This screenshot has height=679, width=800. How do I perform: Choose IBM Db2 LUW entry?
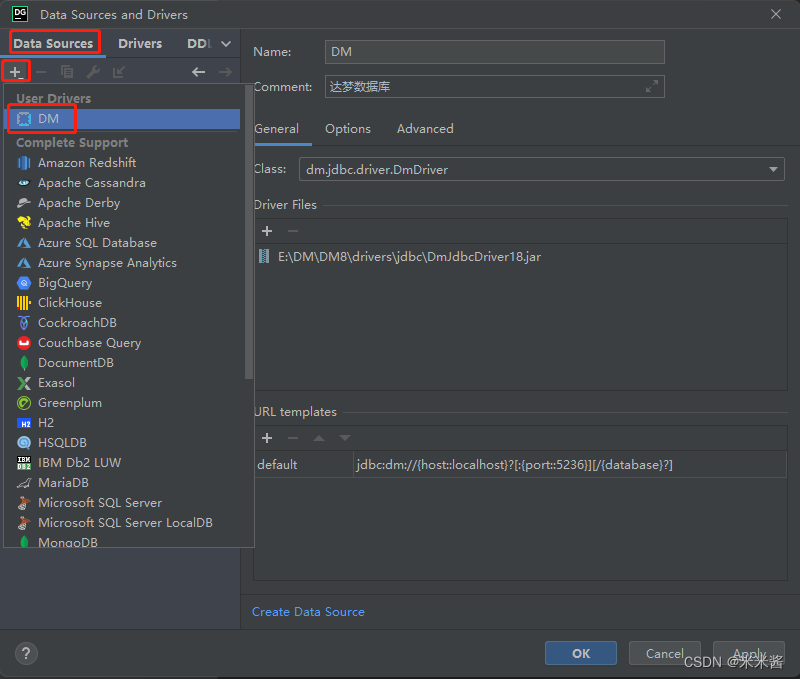[x=122, y=463]
